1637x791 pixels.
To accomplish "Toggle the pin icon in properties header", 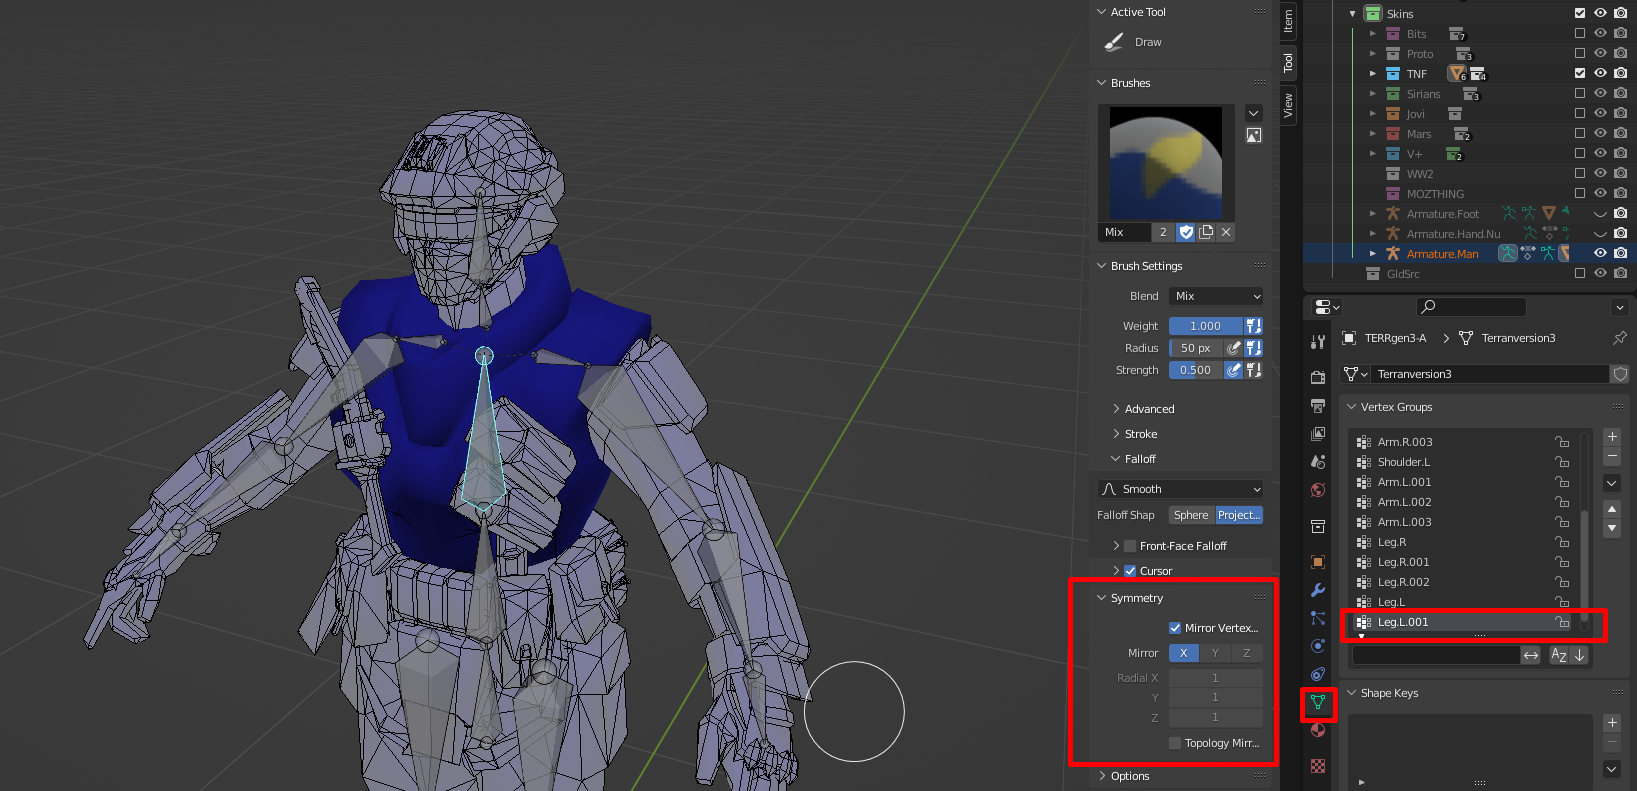I will click(x=1619, y=338).
